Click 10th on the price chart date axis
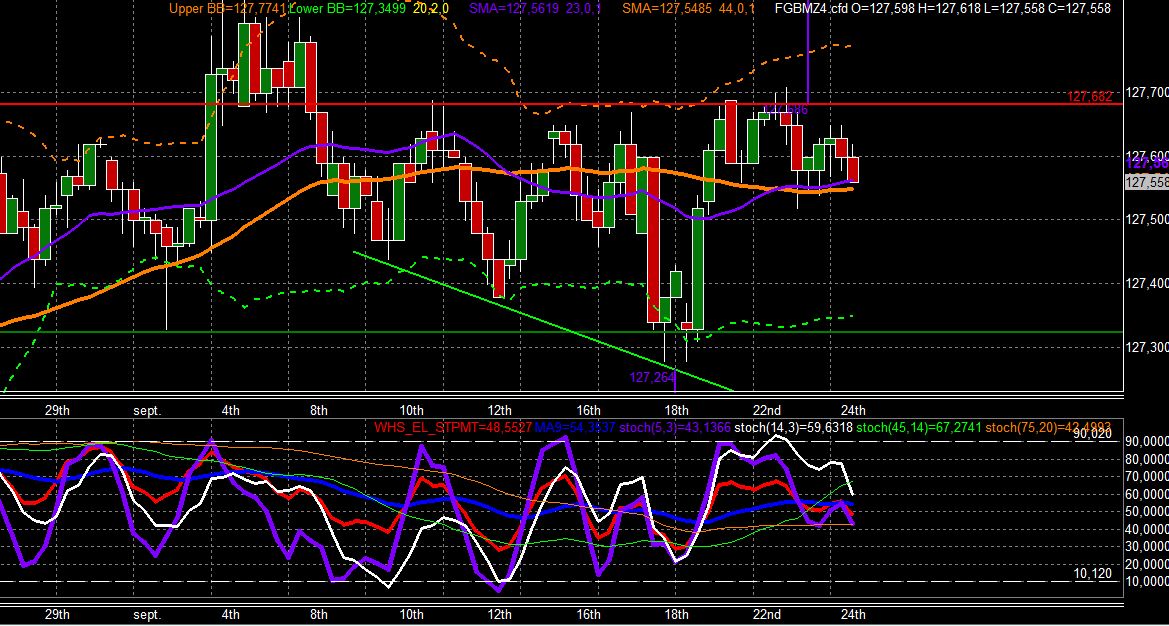The image size is (1169, 626). 411,411
